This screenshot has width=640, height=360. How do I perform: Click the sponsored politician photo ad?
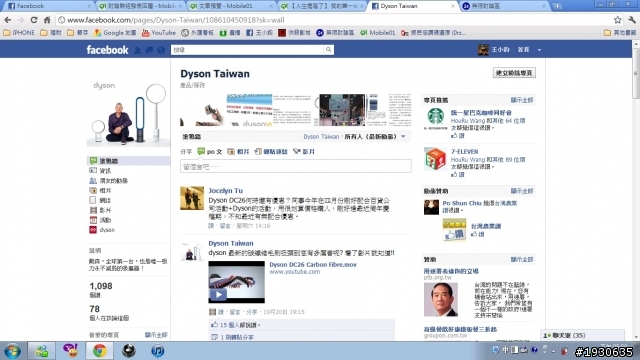coord(441,299)
